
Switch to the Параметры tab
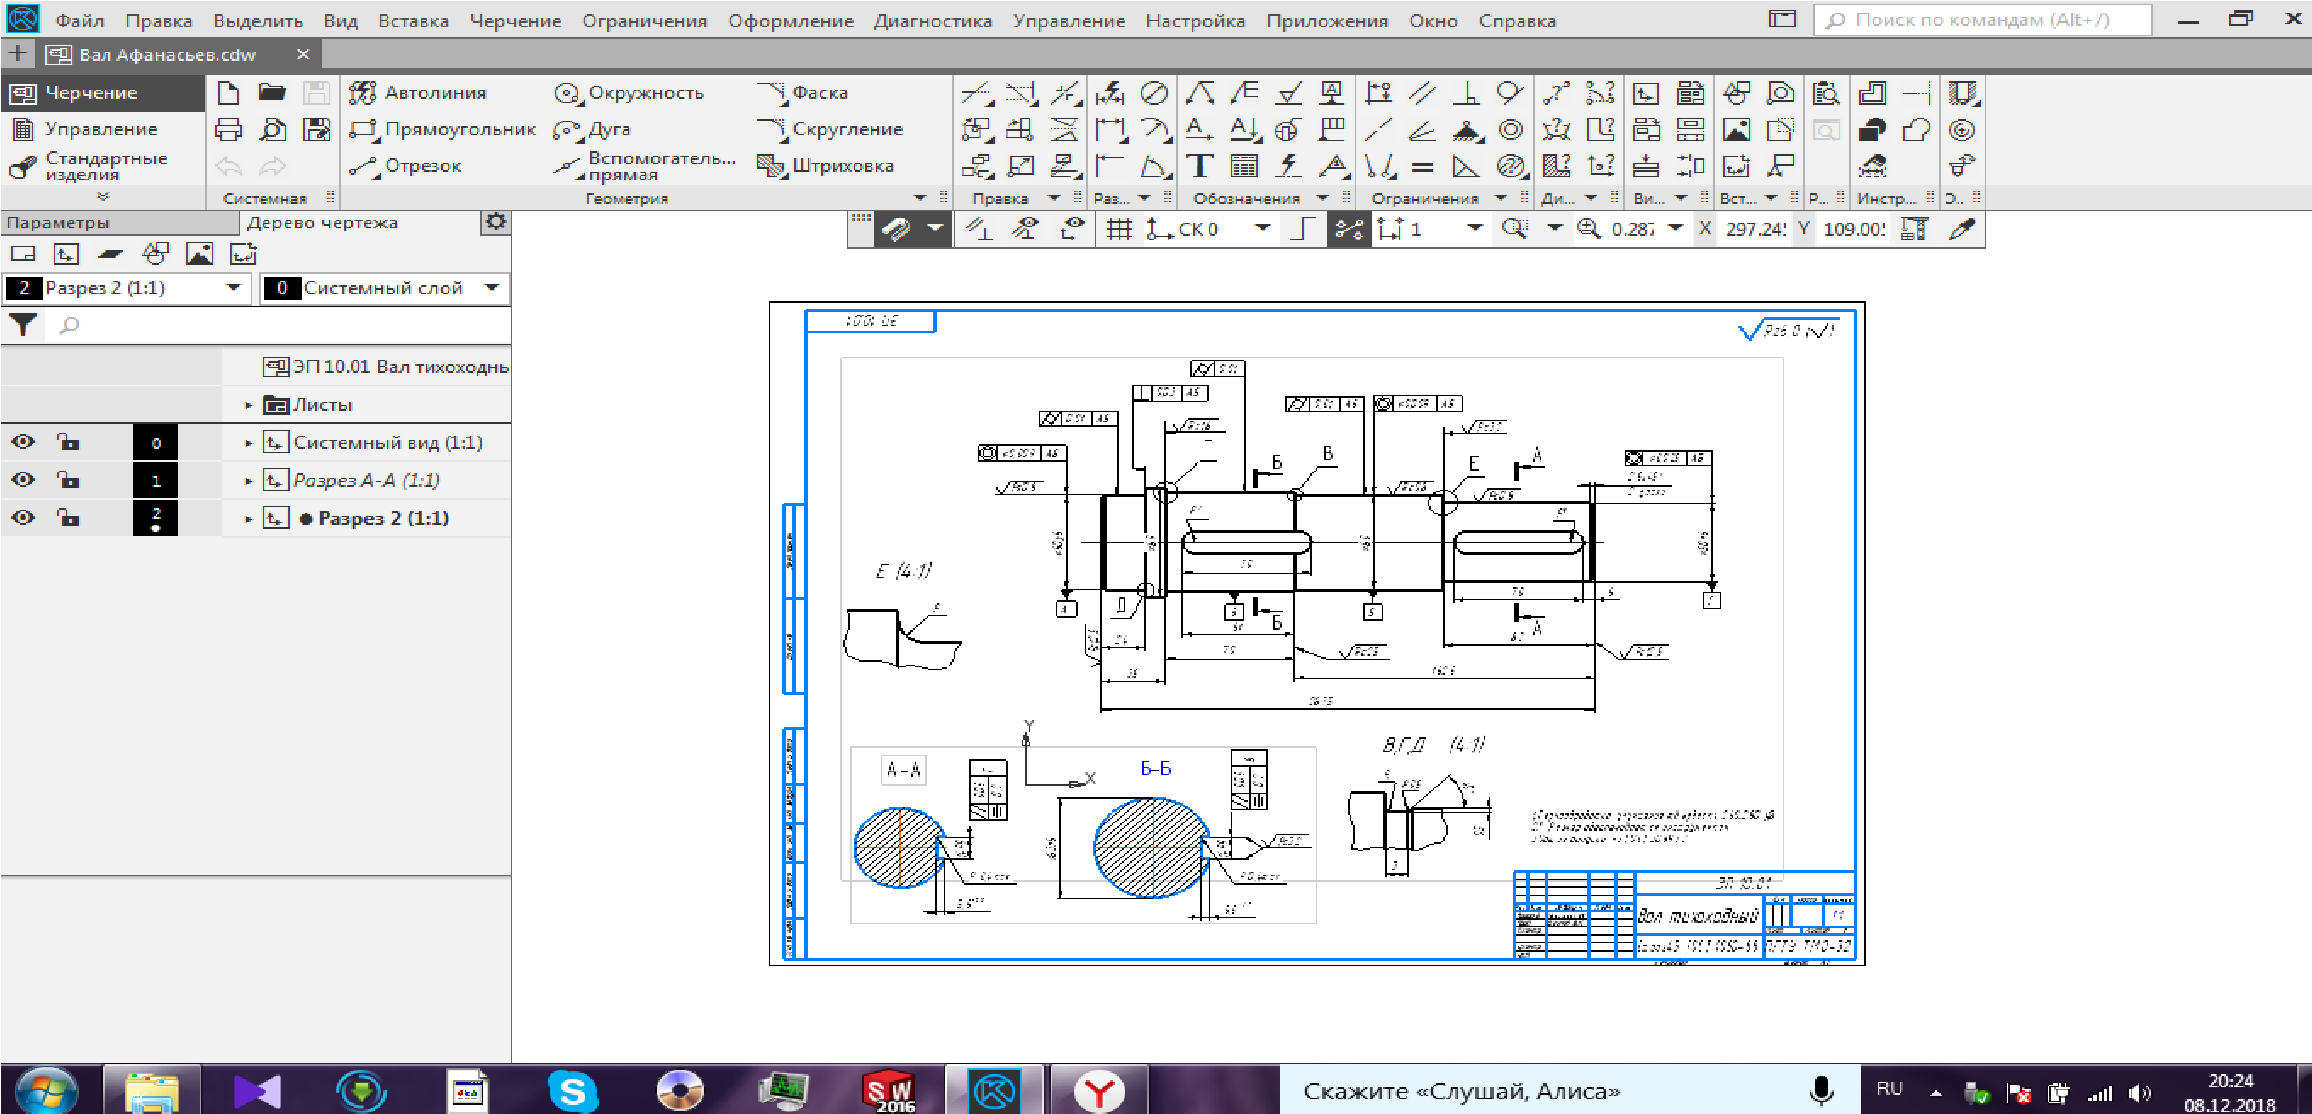click(58, 222)
